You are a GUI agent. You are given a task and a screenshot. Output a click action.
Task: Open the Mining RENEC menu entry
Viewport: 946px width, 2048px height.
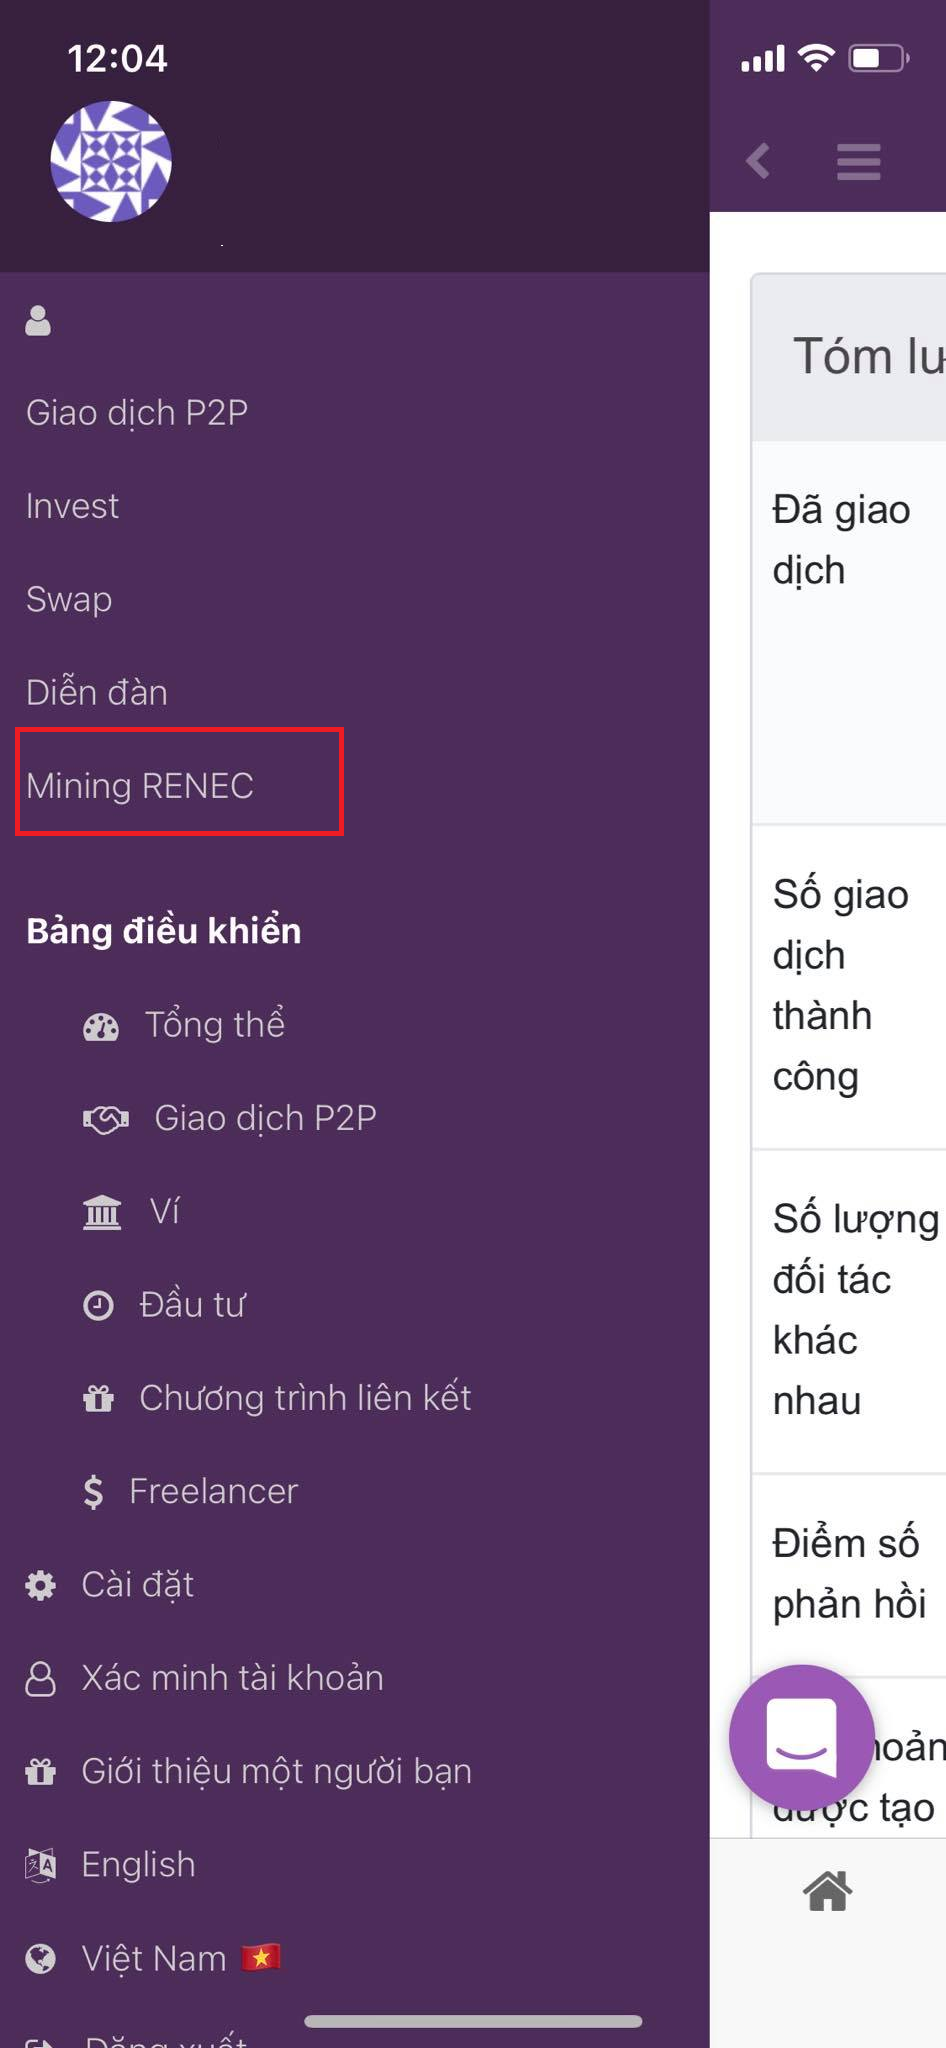coord(142,786)
